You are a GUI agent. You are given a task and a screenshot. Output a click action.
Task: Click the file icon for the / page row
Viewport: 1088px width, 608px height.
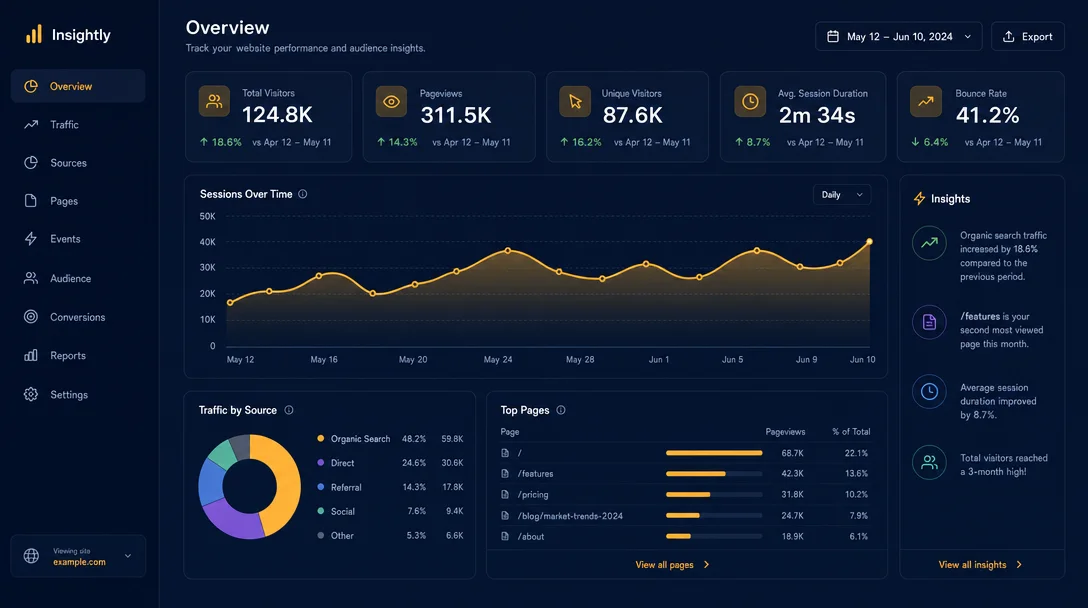[505, 453]
